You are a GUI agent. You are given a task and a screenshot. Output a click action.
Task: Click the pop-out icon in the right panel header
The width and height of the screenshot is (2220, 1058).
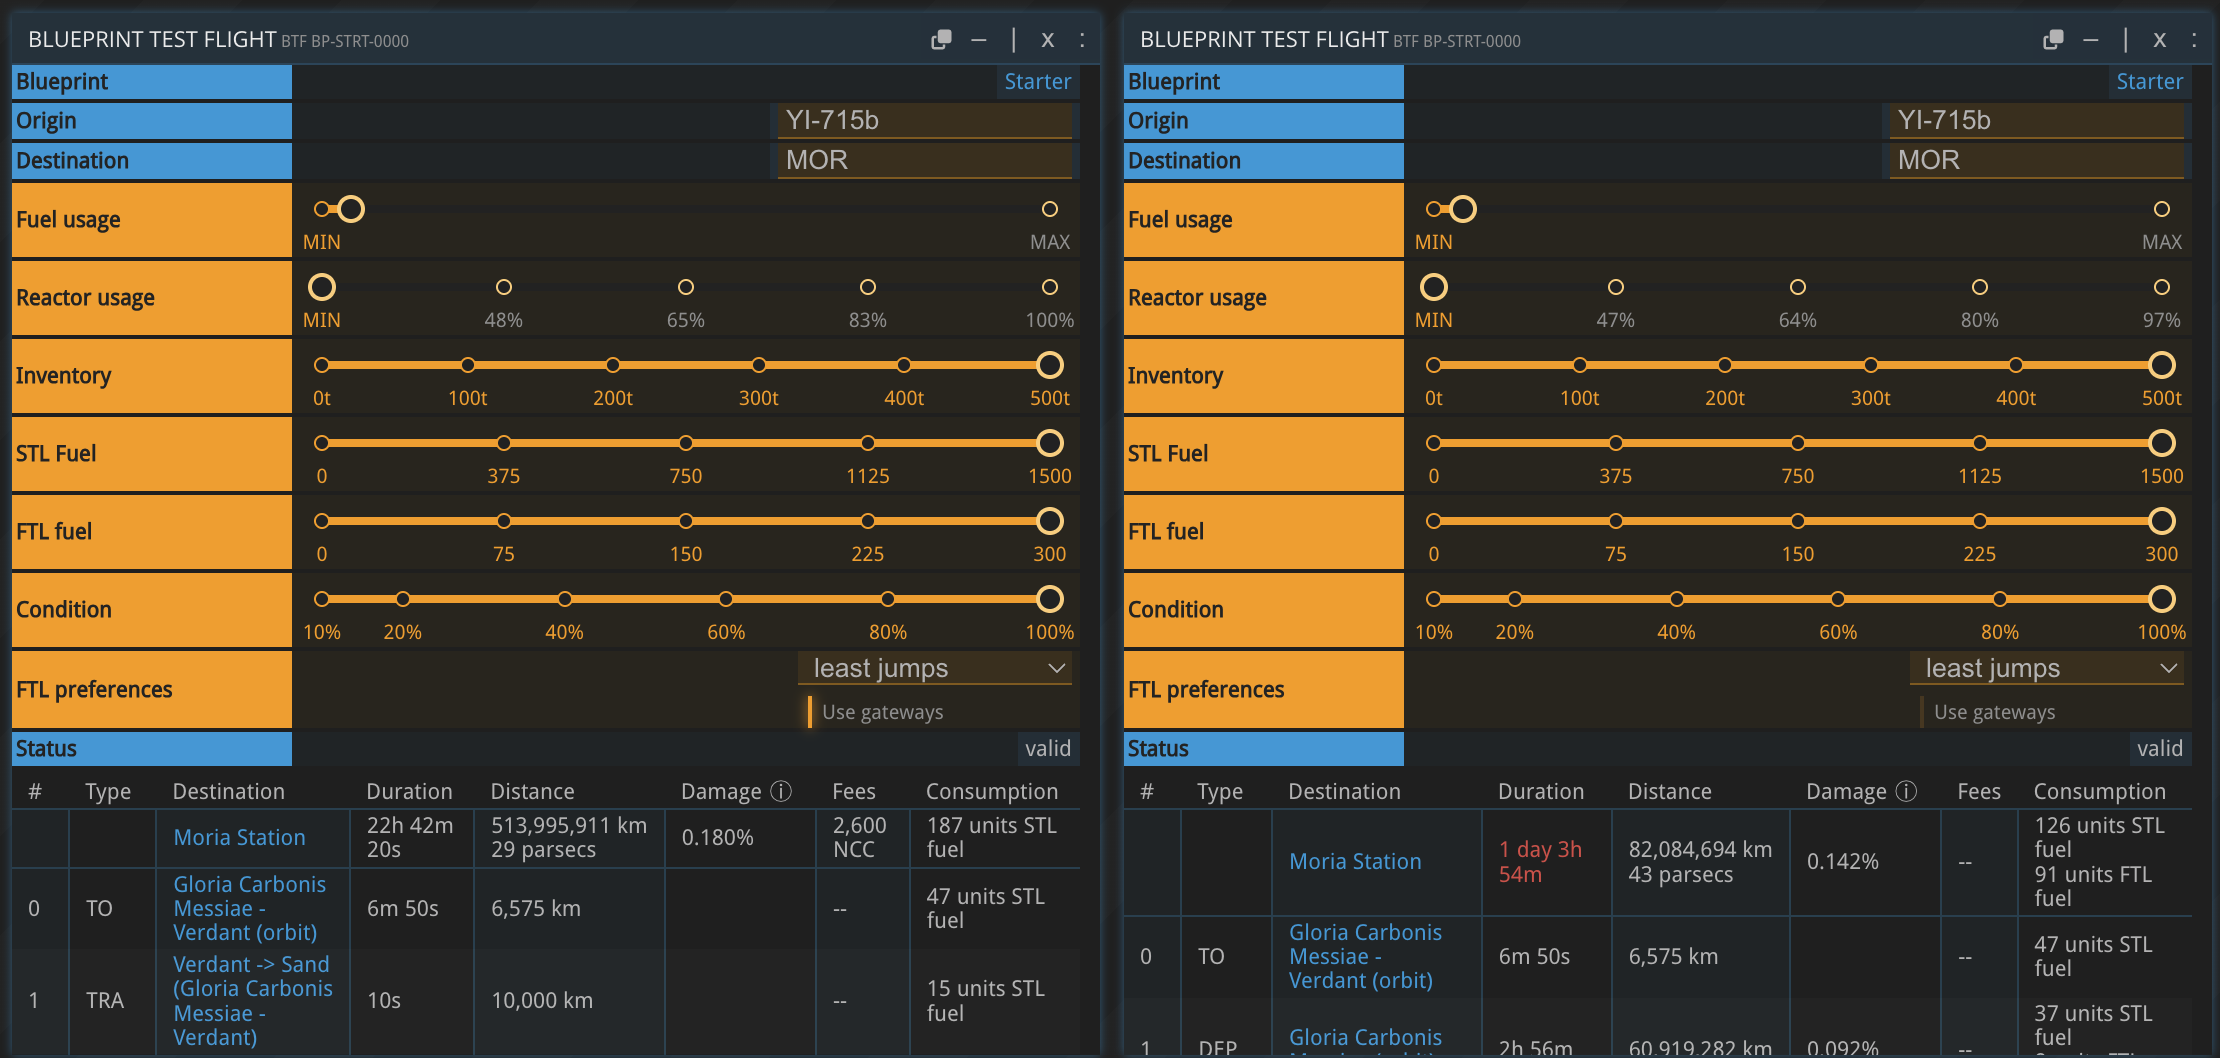click(x=2052, y=40)
